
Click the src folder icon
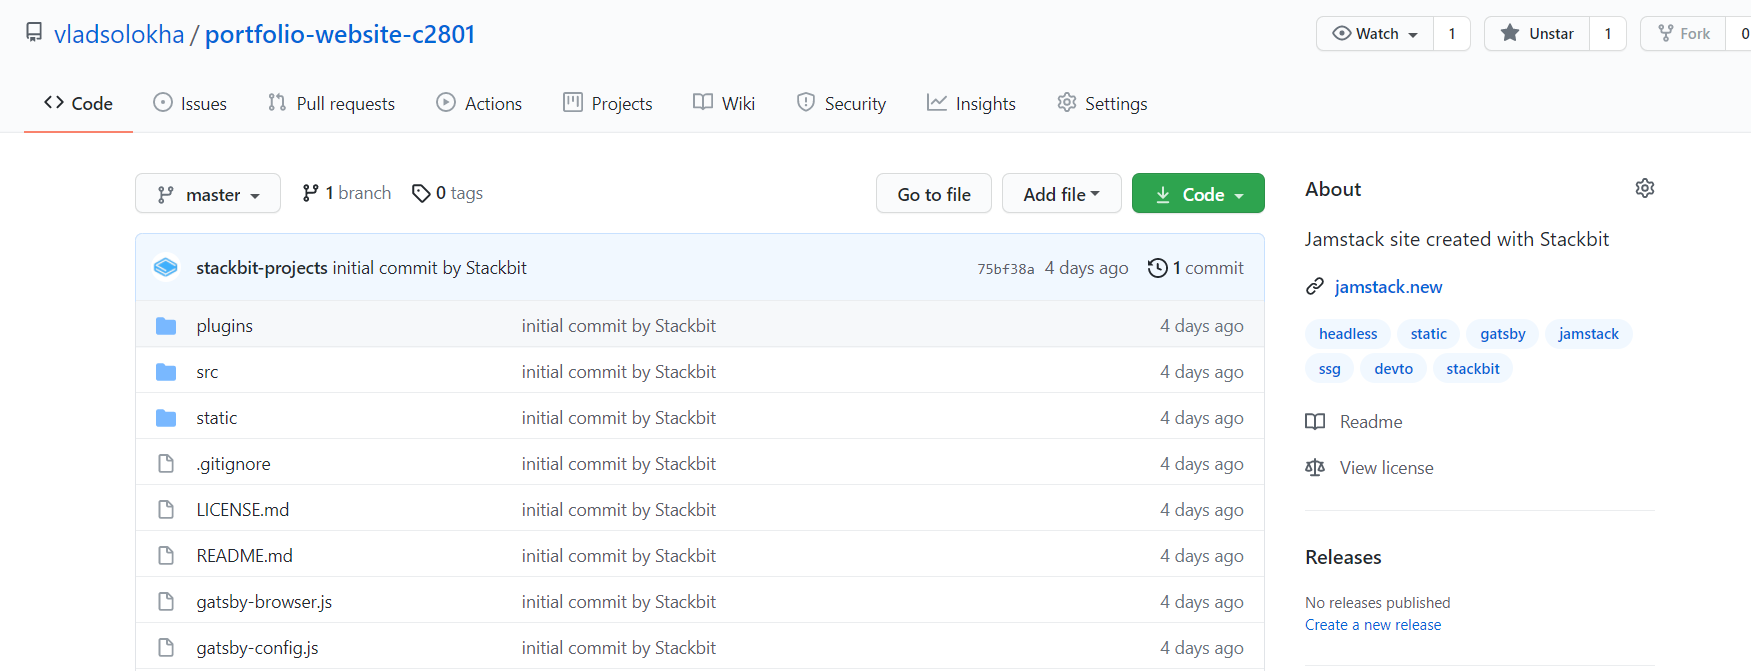tap(166, 372)
